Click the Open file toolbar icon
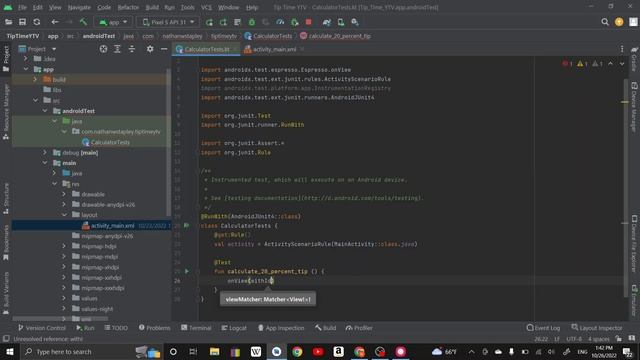This screenshot has height=360, width=640. point(8,22)
